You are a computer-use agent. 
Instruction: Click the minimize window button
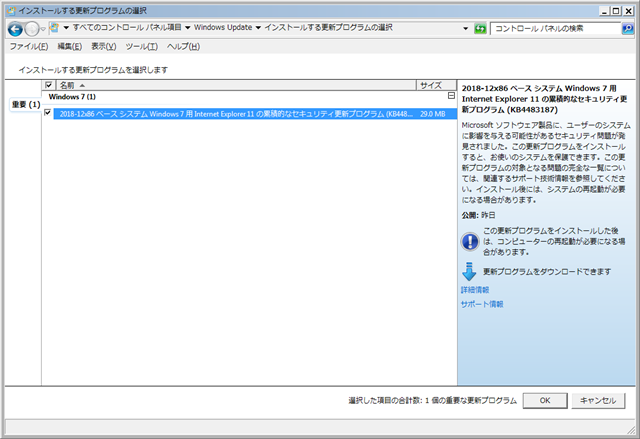coord(605,11)
